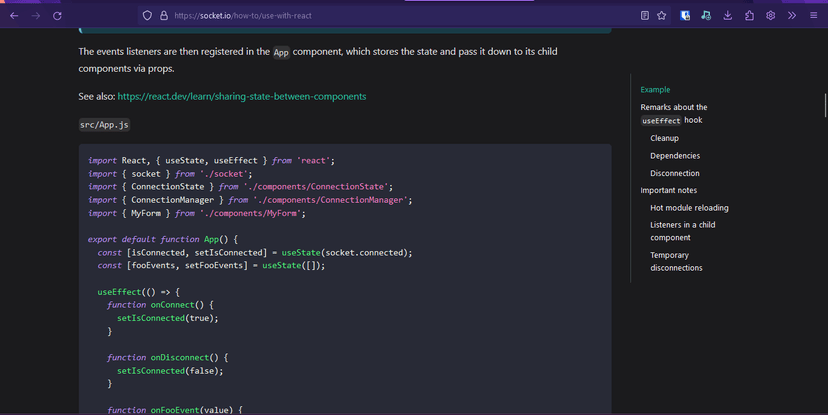Viewport: 828px width, 415px height.
Task: Click the browser back arrow
Action: pyautogui.click(x=14, y=16)
